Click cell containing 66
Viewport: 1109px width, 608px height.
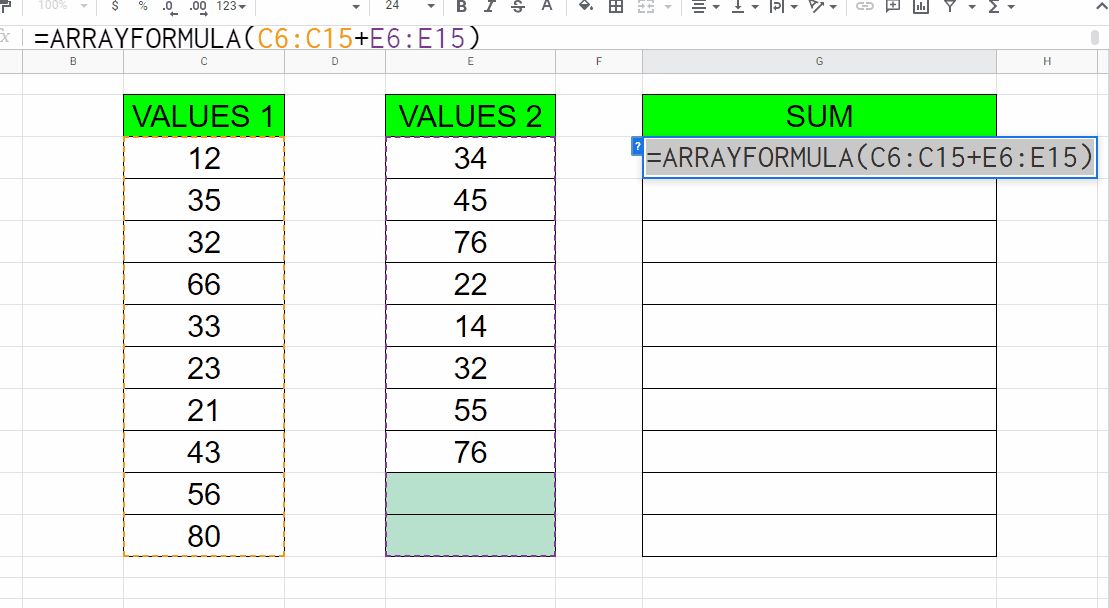pos(204,284)
